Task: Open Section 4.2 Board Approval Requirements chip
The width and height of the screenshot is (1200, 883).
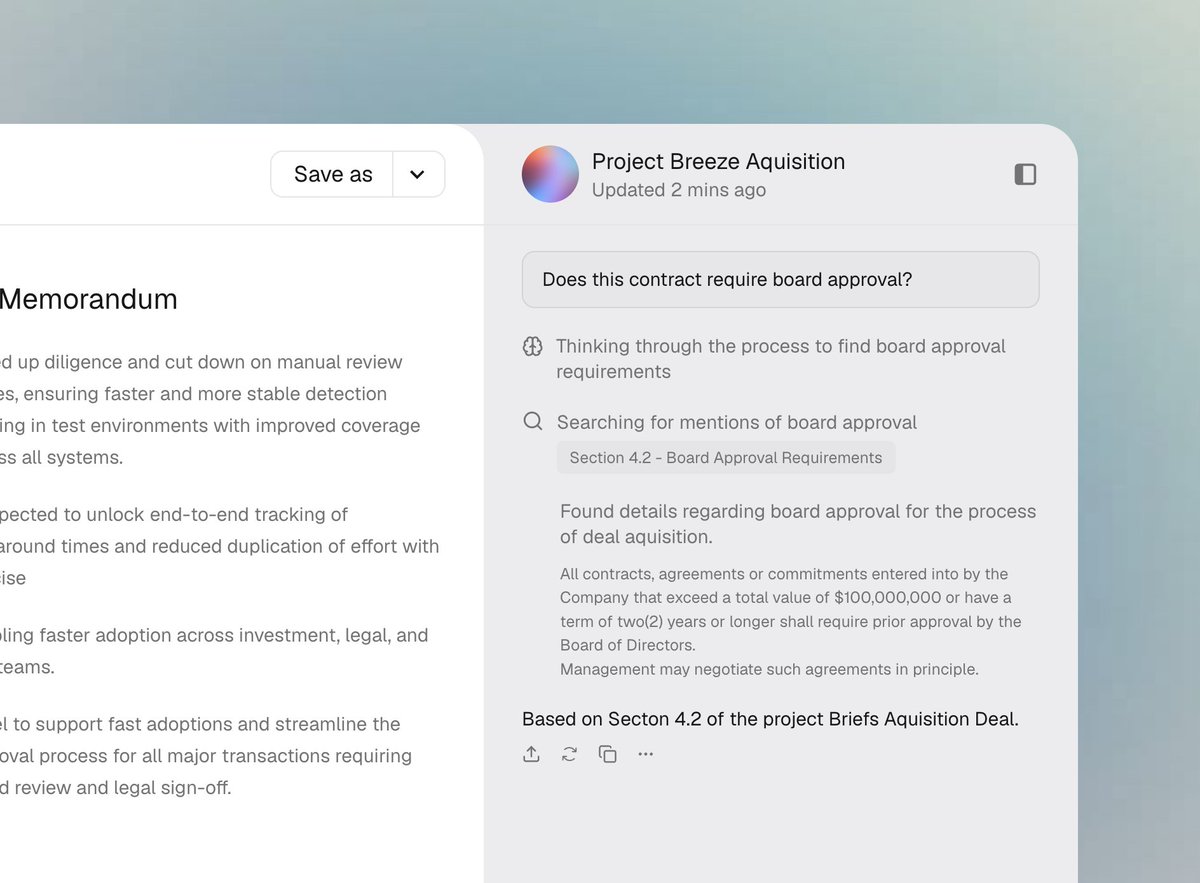Action: (x=726, y=458)
